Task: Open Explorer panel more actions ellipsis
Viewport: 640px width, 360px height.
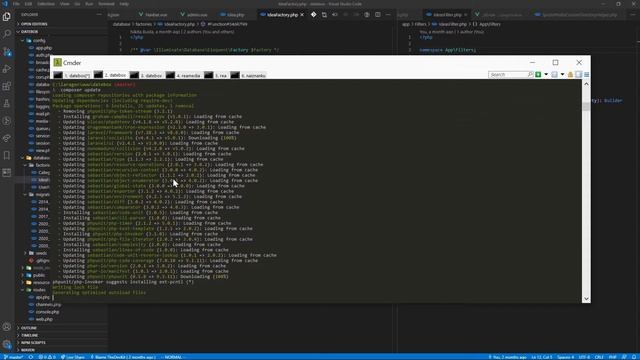Action: pyautogui.click(x=99, y=15)
